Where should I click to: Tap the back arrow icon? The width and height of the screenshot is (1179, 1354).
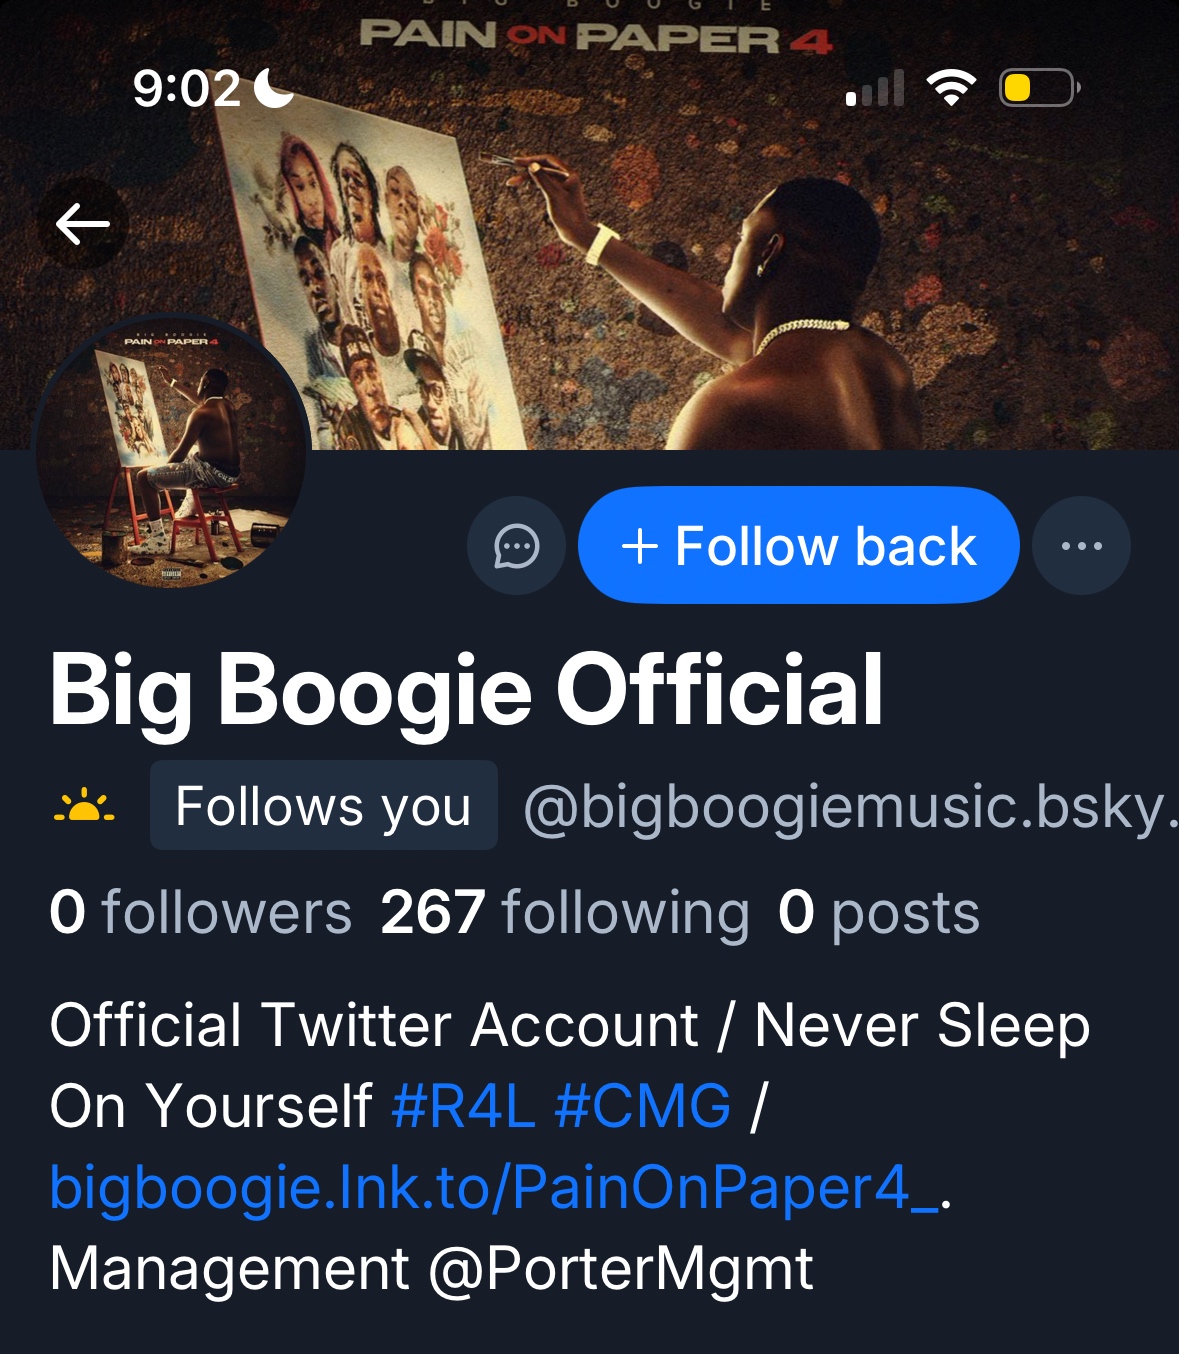pos(83,223)
